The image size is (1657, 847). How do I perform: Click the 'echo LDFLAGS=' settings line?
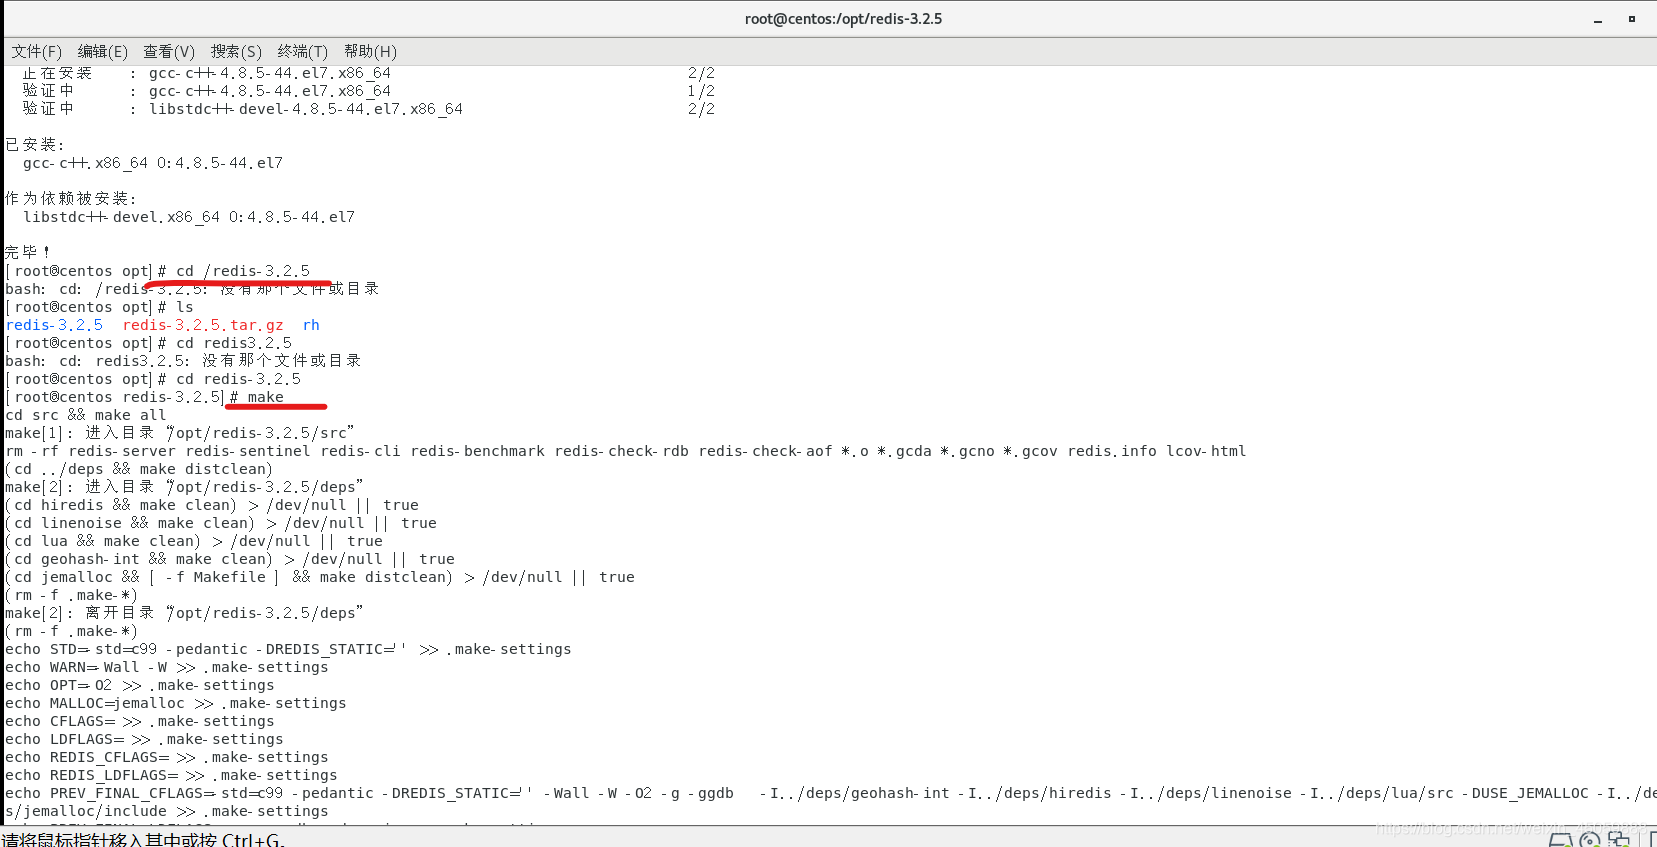tap(144, 739)
